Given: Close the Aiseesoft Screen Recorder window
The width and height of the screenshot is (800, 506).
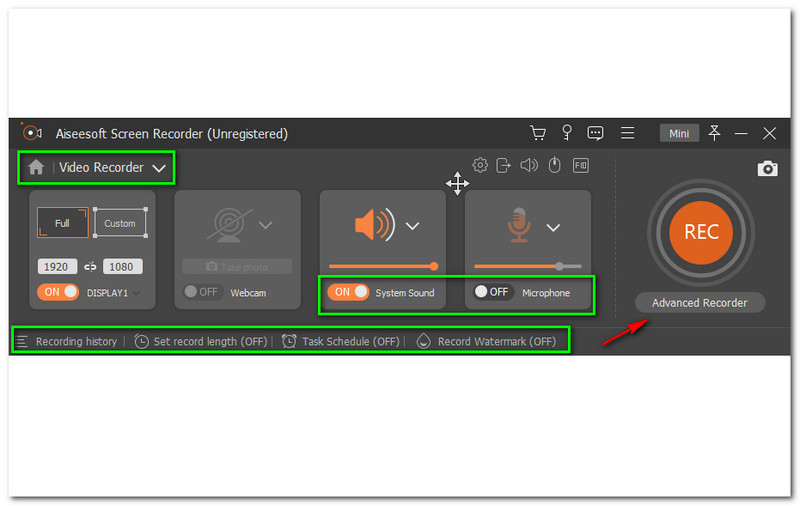Looking at the screenshot, I should coord(769,133).
